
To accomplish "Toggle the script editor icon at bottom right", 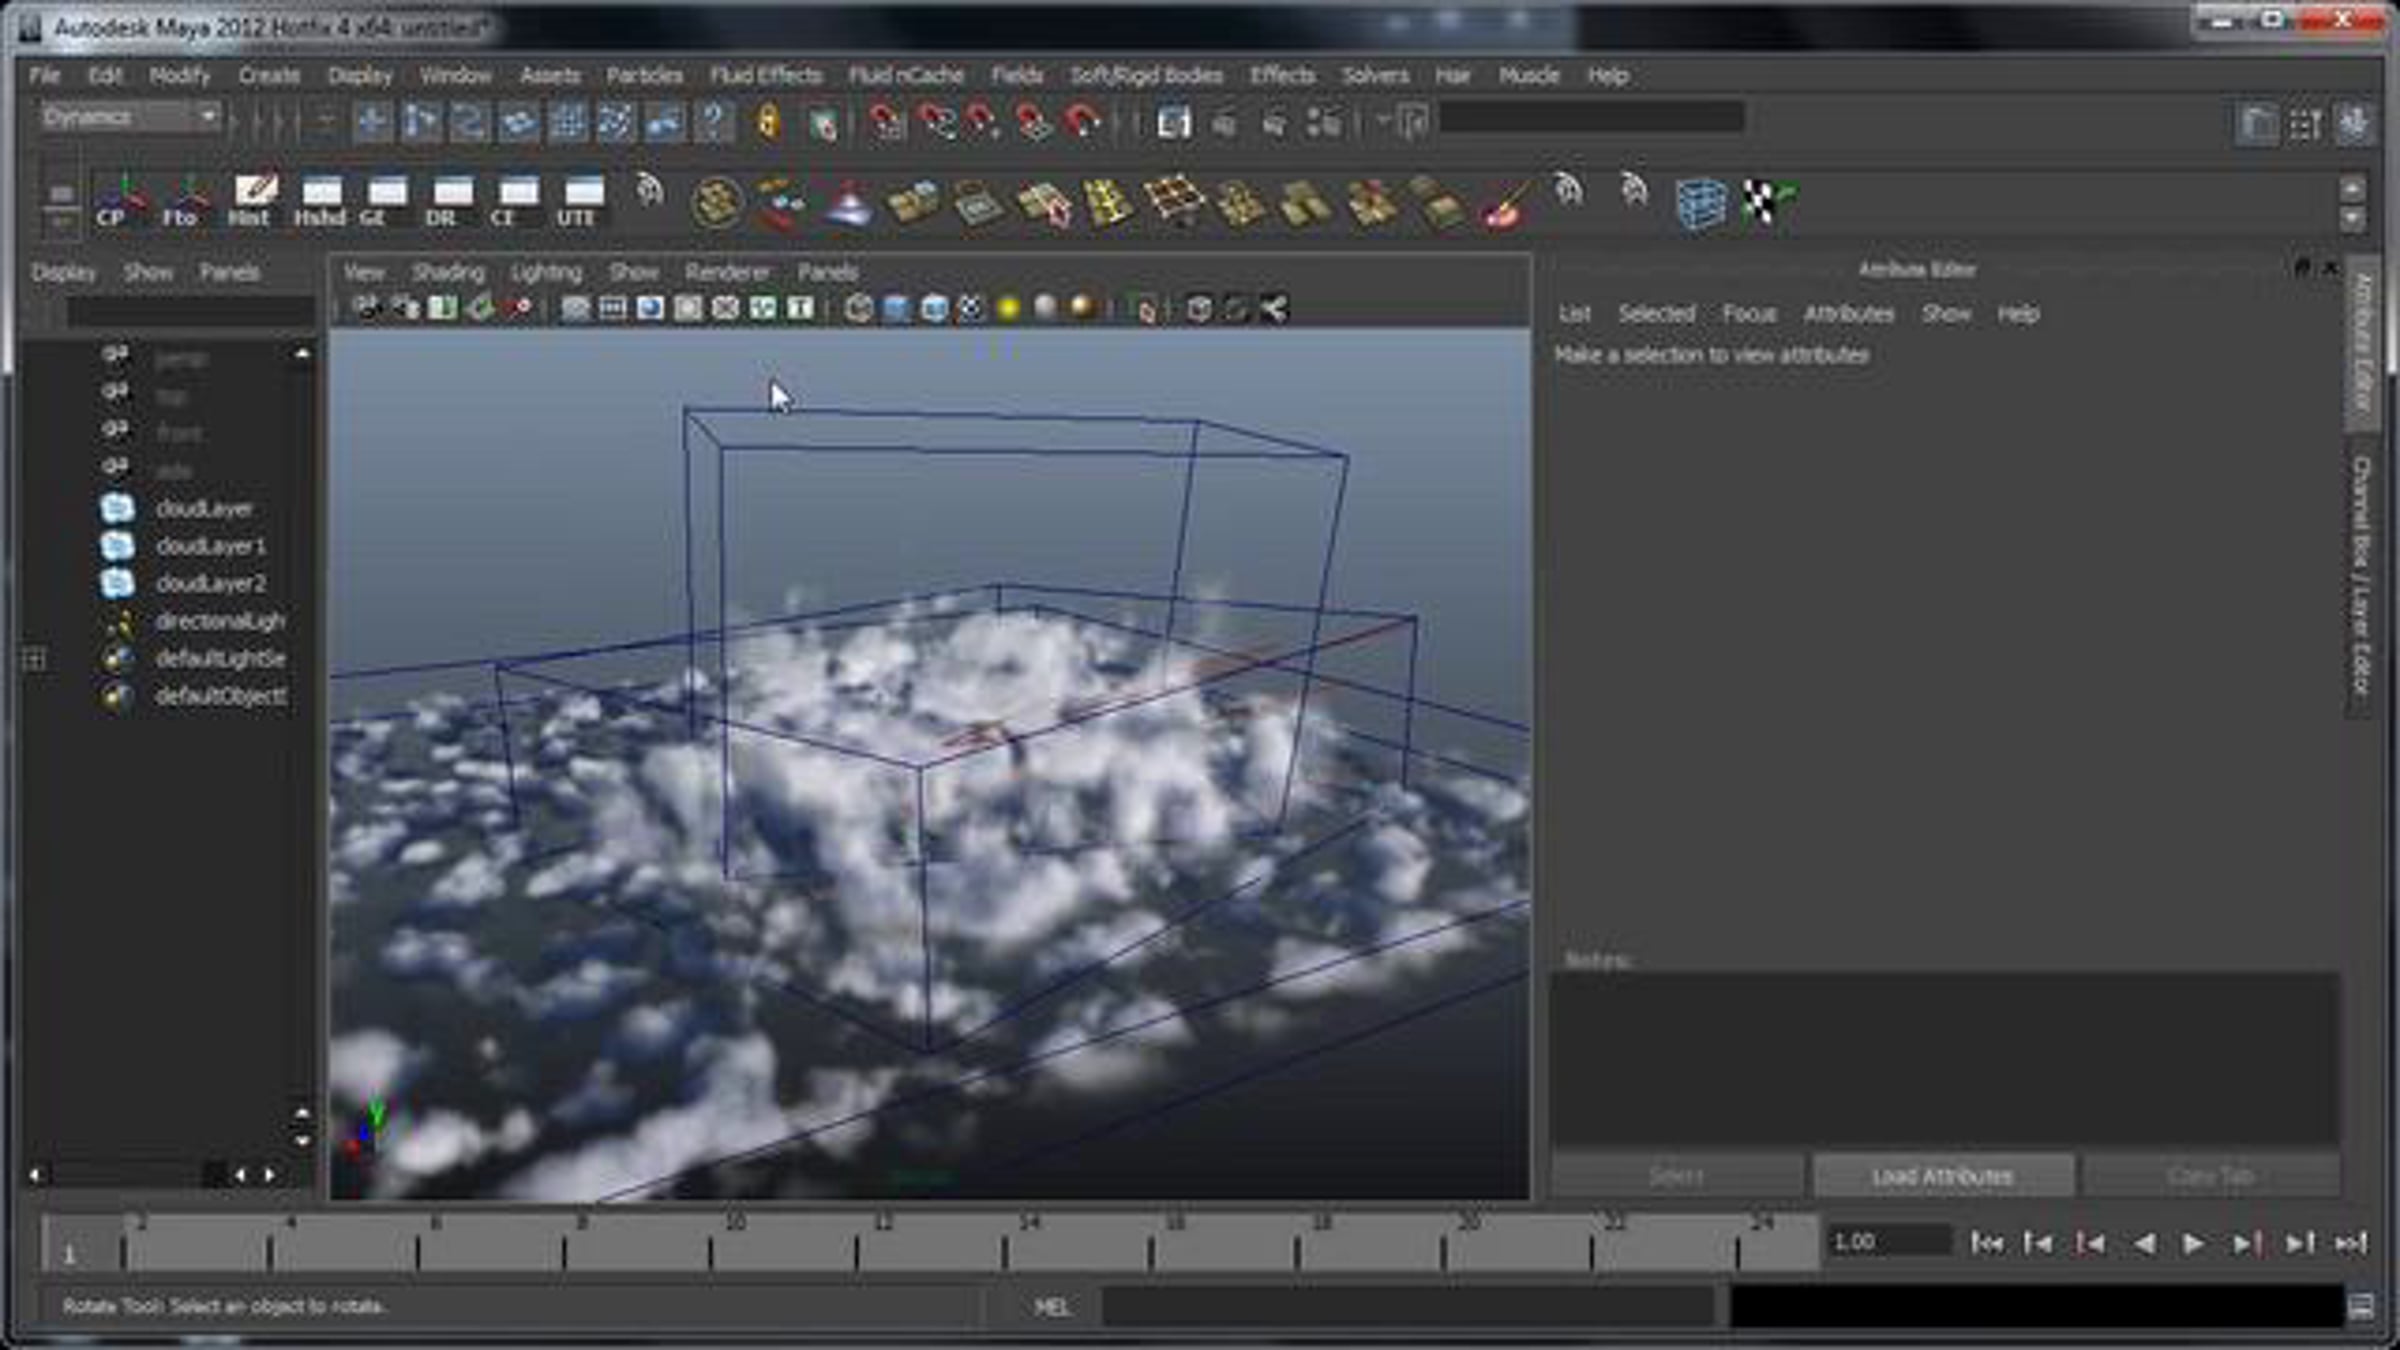I will coord(2360,1307).
